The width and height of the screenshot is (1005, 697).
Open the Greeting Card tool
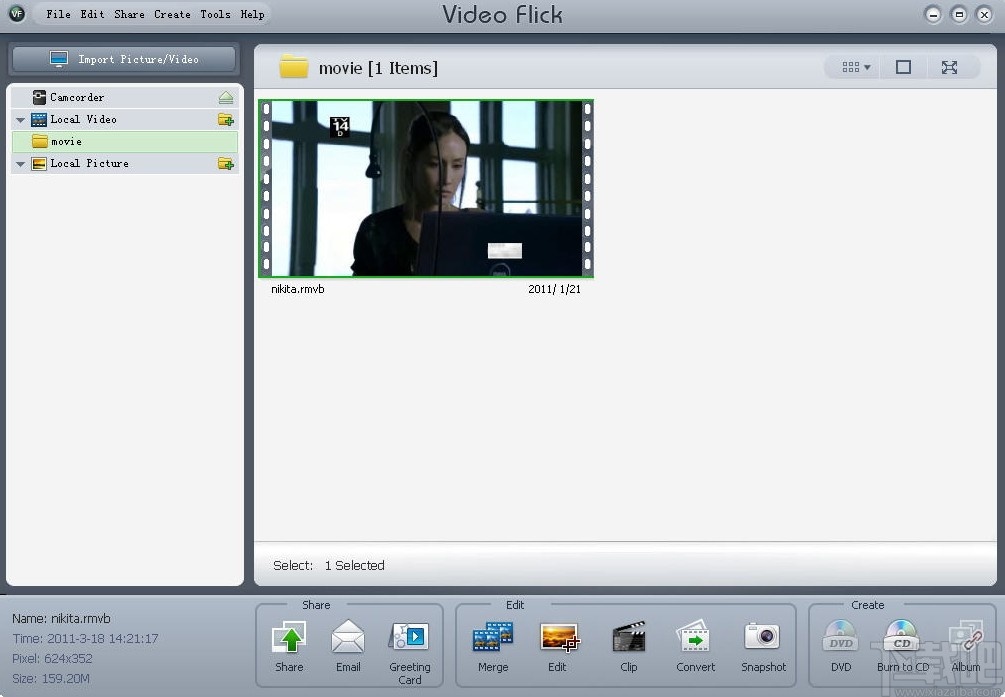click(x=410, y=637)
